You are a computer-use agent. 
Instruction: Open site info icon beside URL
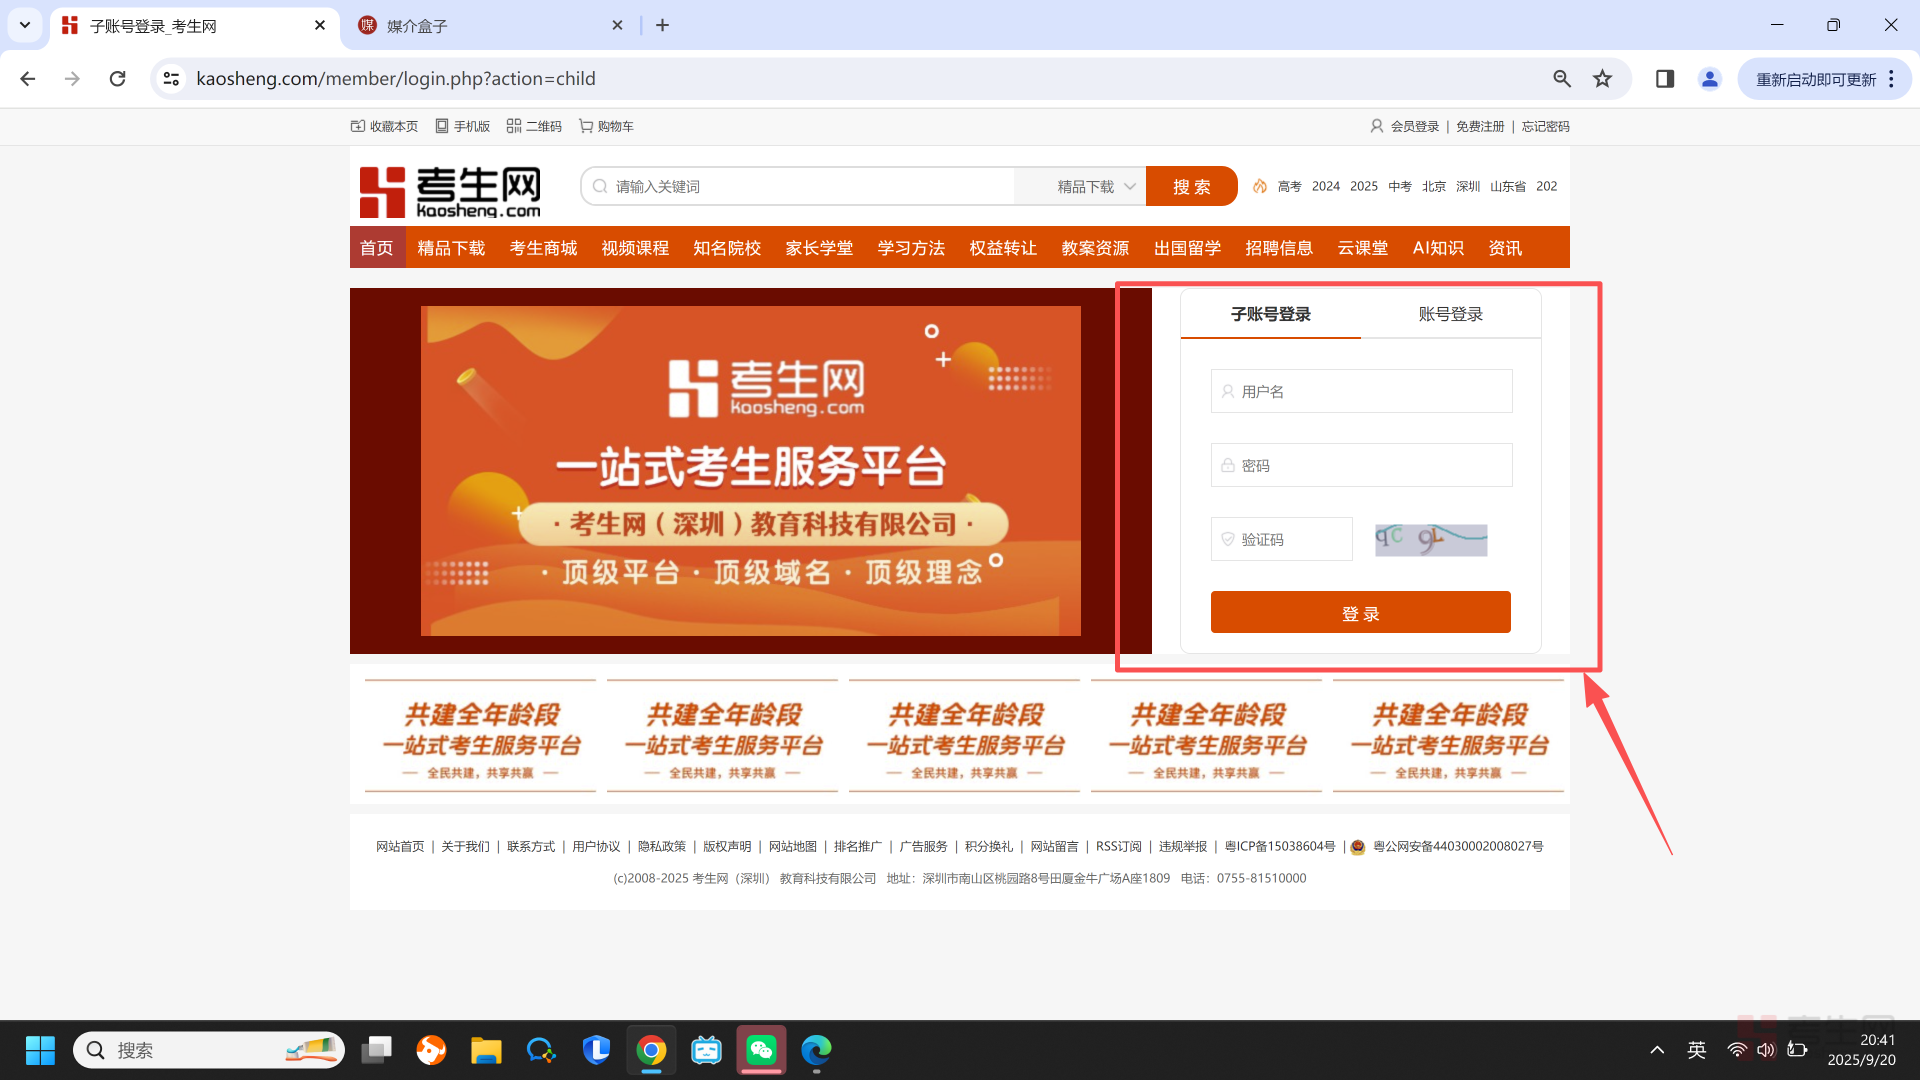tap(172, 79)
